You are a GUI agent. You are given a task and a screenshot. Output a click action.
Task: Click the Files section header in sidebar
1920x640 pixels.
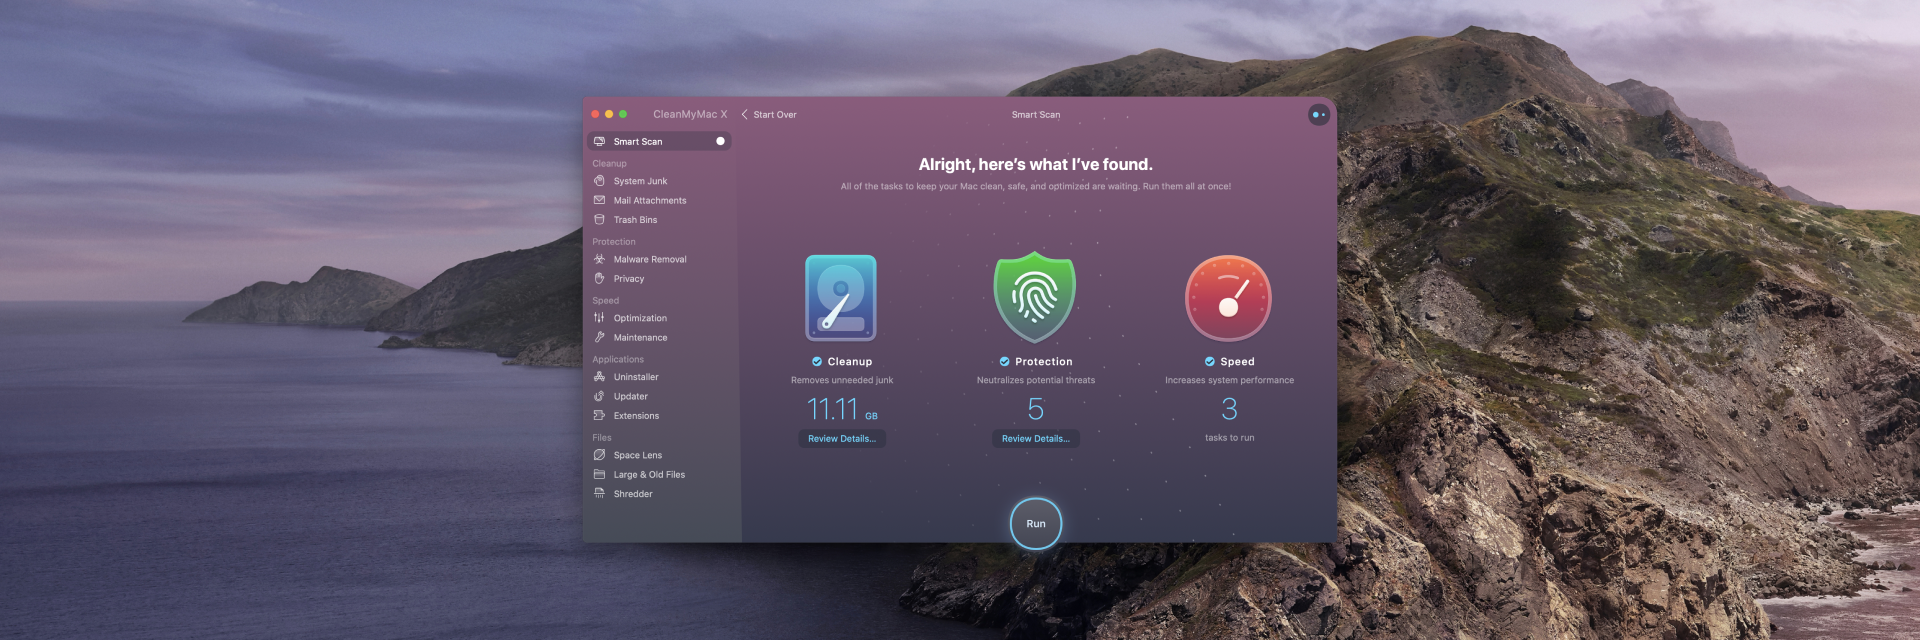(602, 437)
